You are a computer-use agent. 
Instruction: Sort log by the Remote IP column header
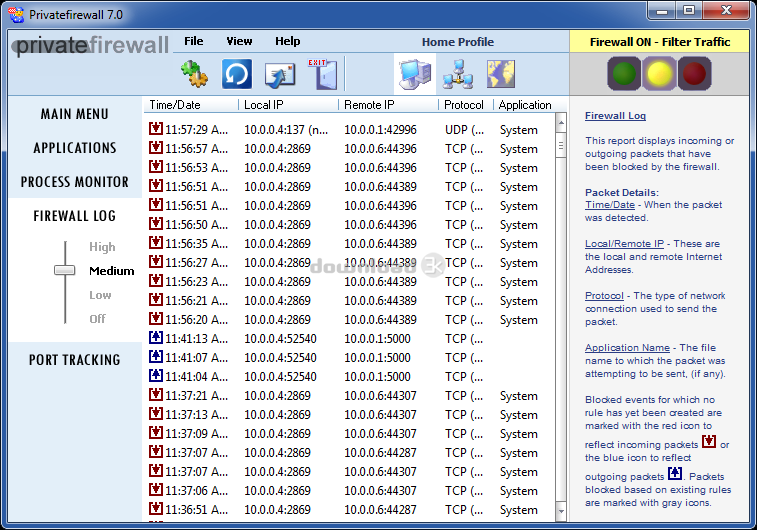(x=369, y=105)
